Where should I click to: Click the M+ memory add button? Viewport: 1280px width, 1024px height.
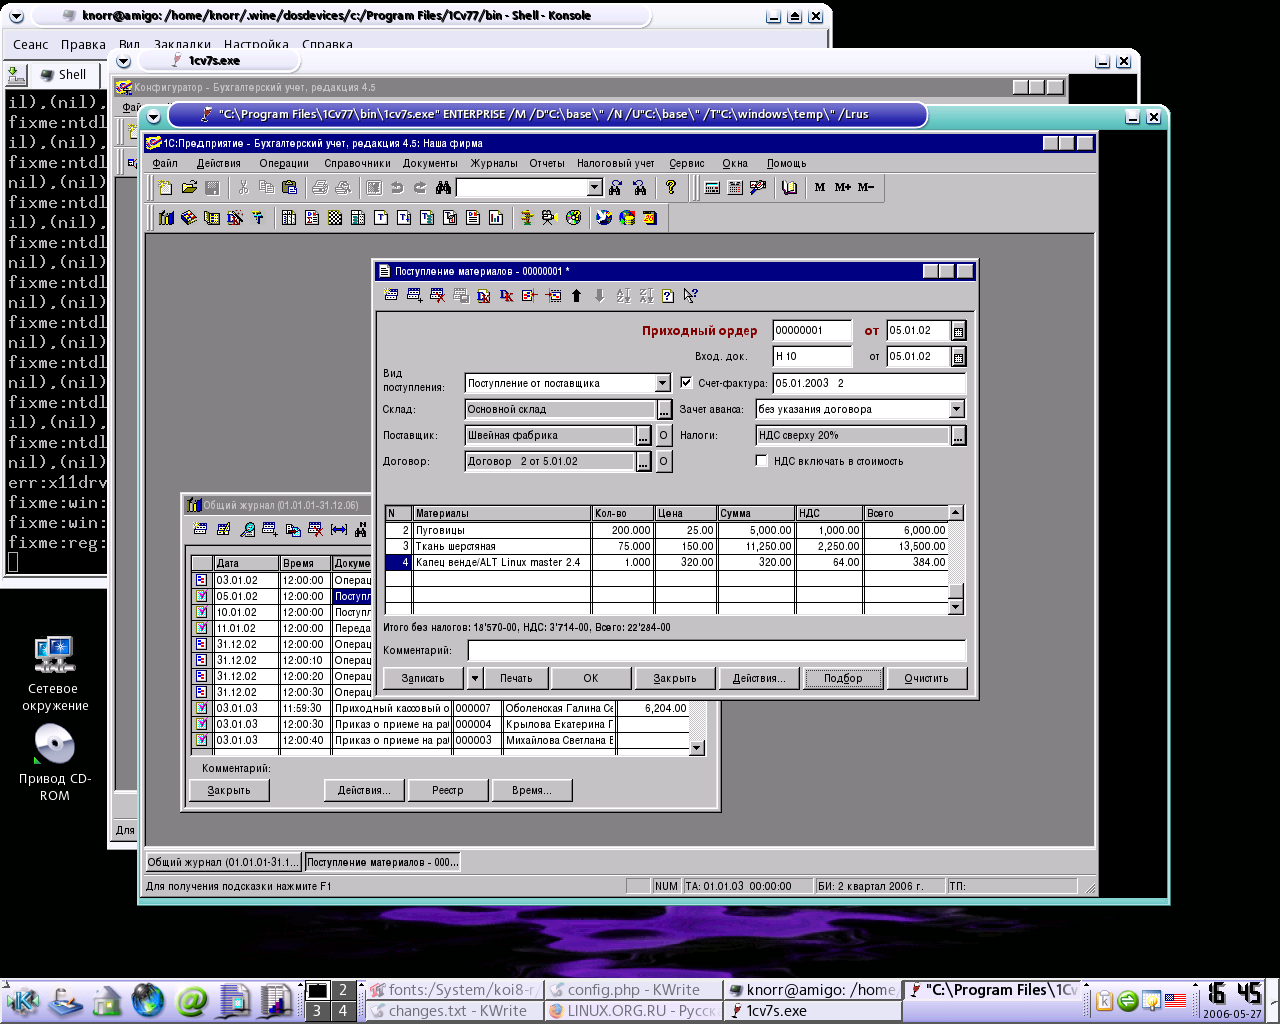pyautogui.click(x=843, y=187)
